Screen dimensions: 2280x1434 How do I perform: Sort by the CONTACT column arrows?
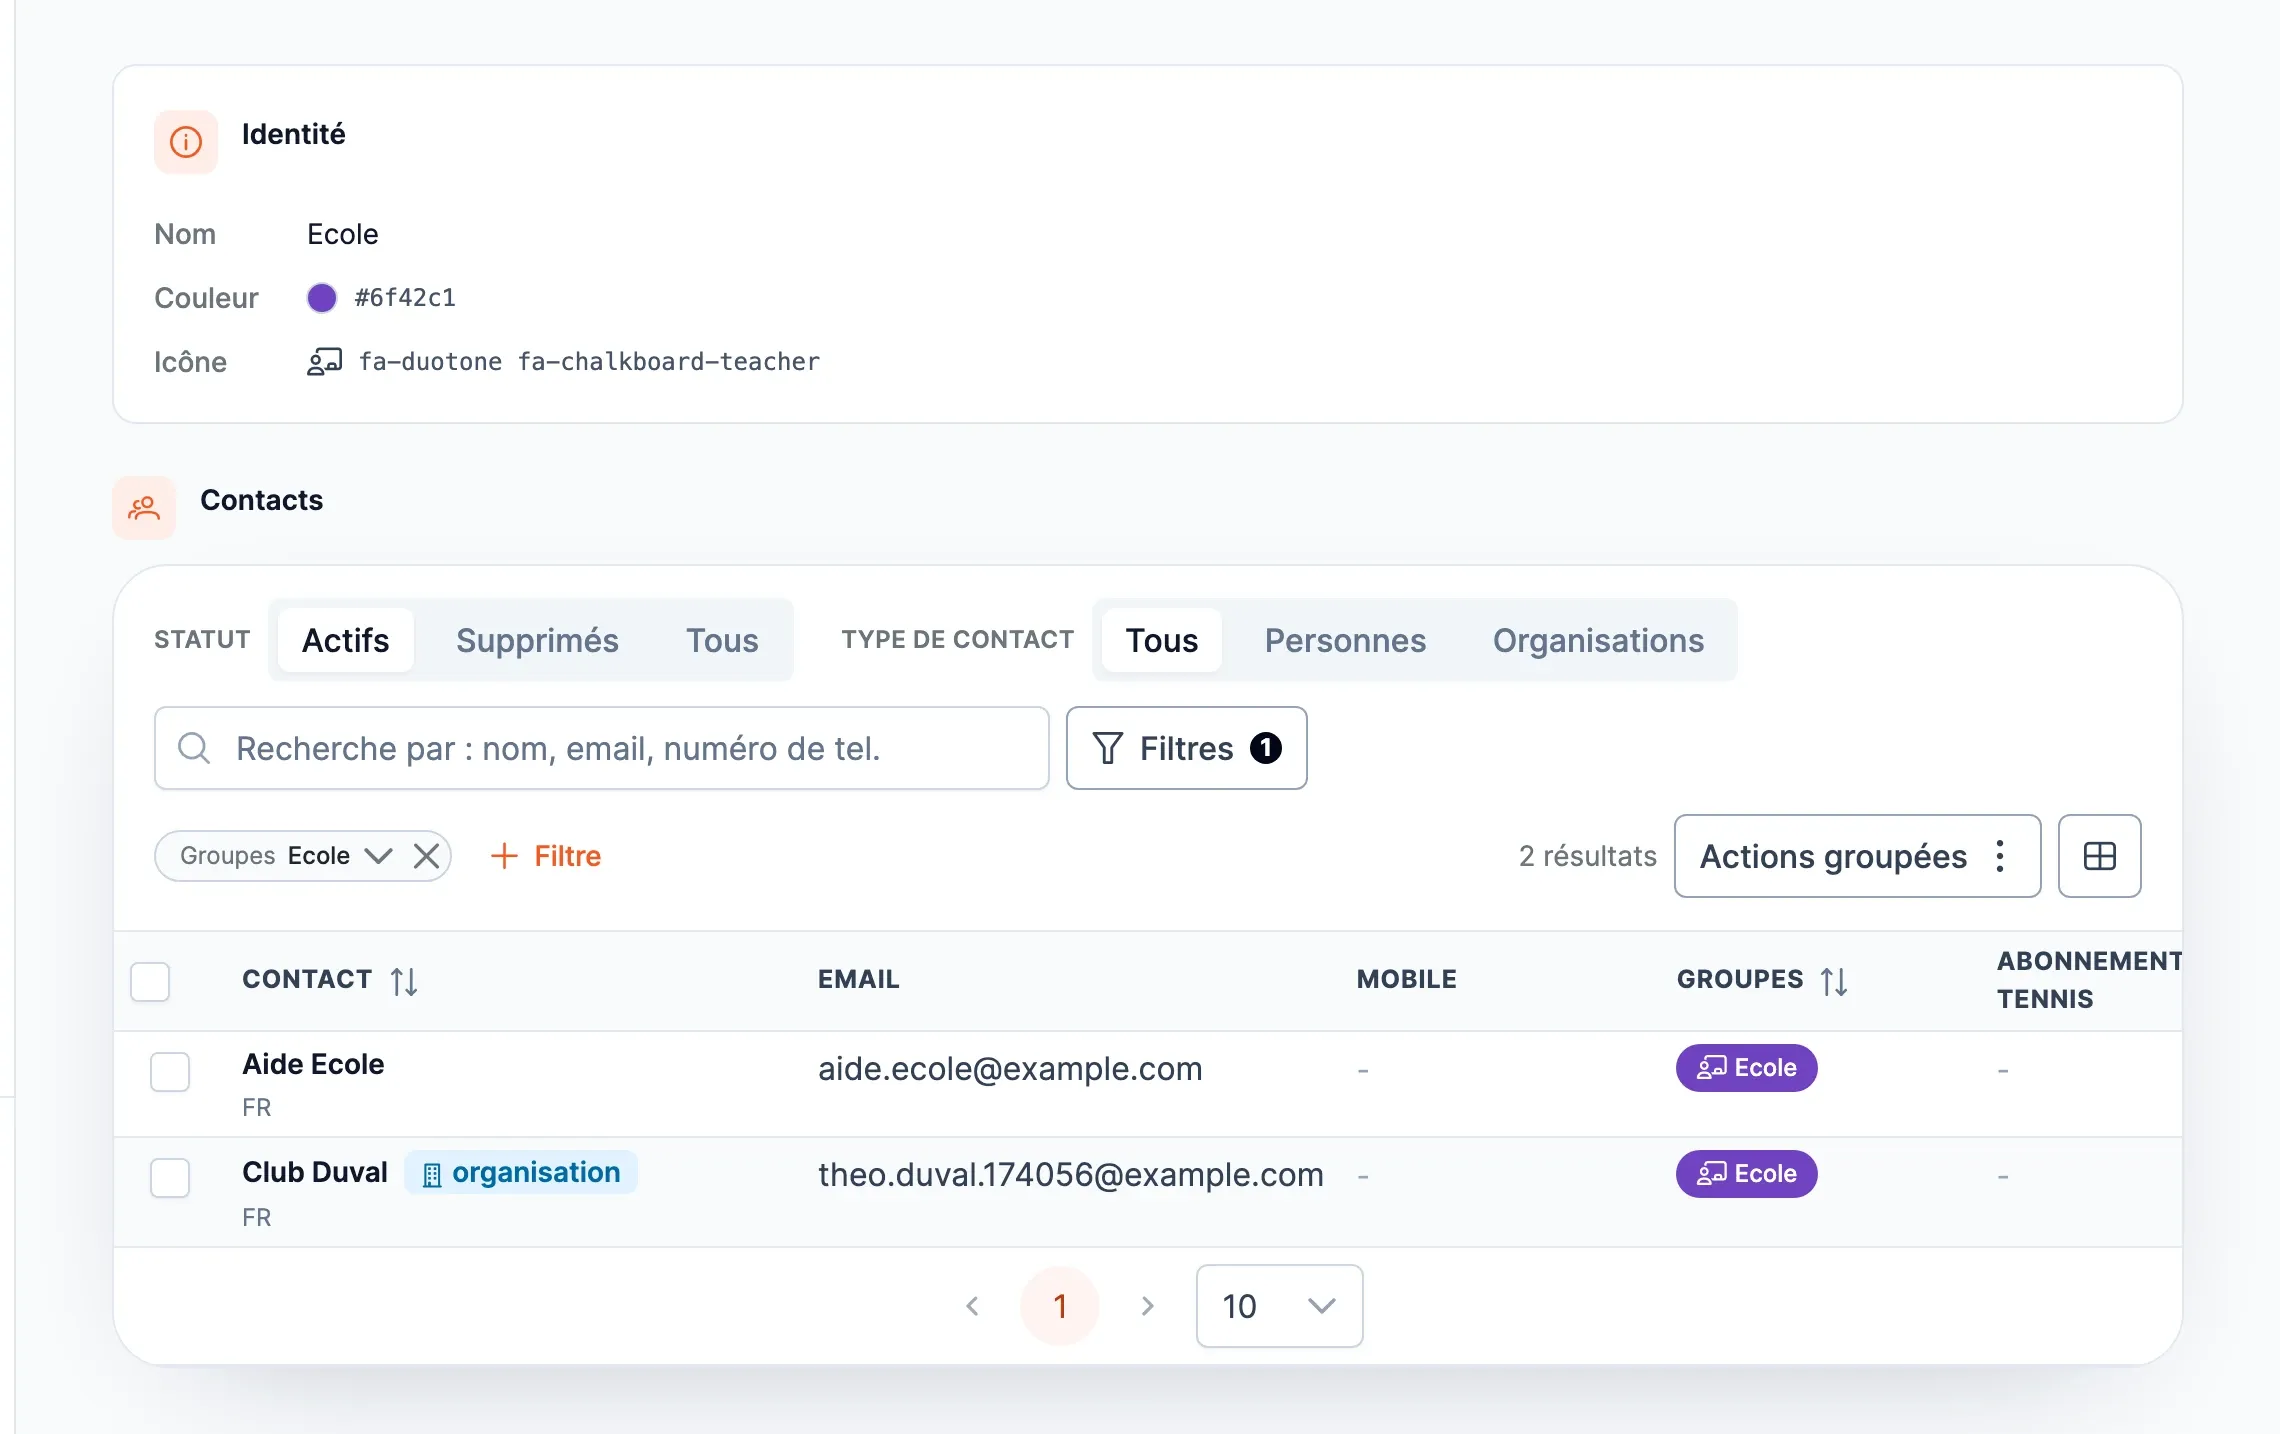(404, 981)
